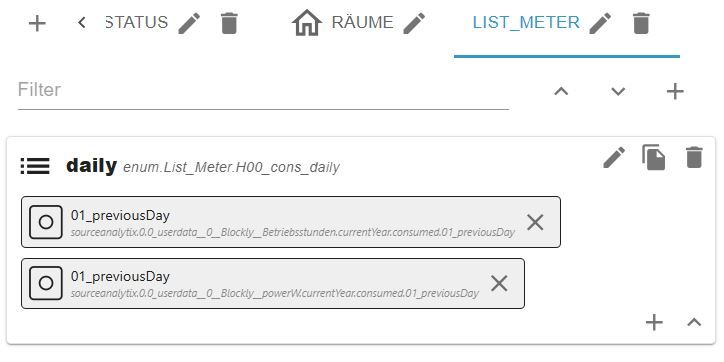Switch to the RÄUME tab

click(343, 23)
